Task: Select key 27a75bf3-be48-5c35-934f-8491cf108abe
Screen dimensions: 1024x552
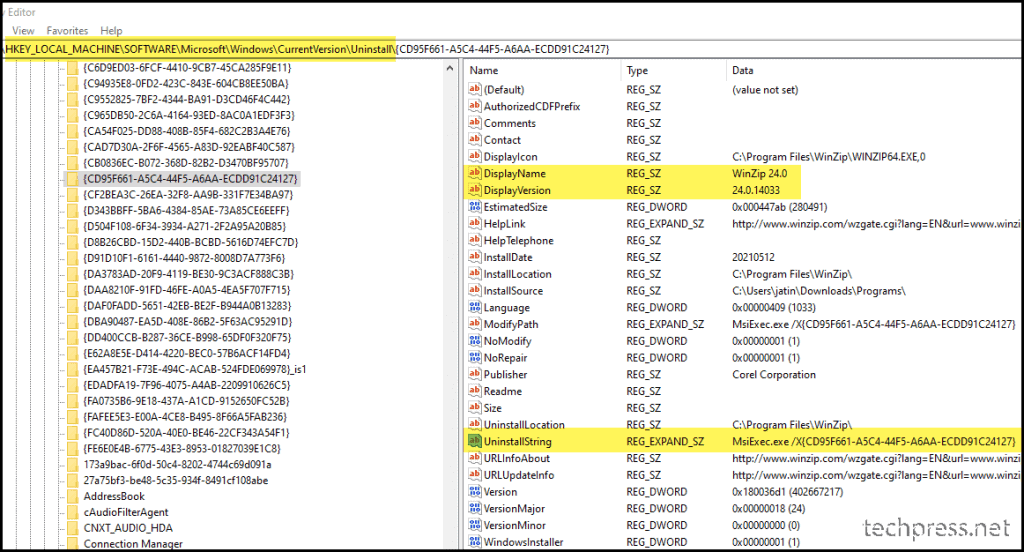Action: tap(175, 480)
